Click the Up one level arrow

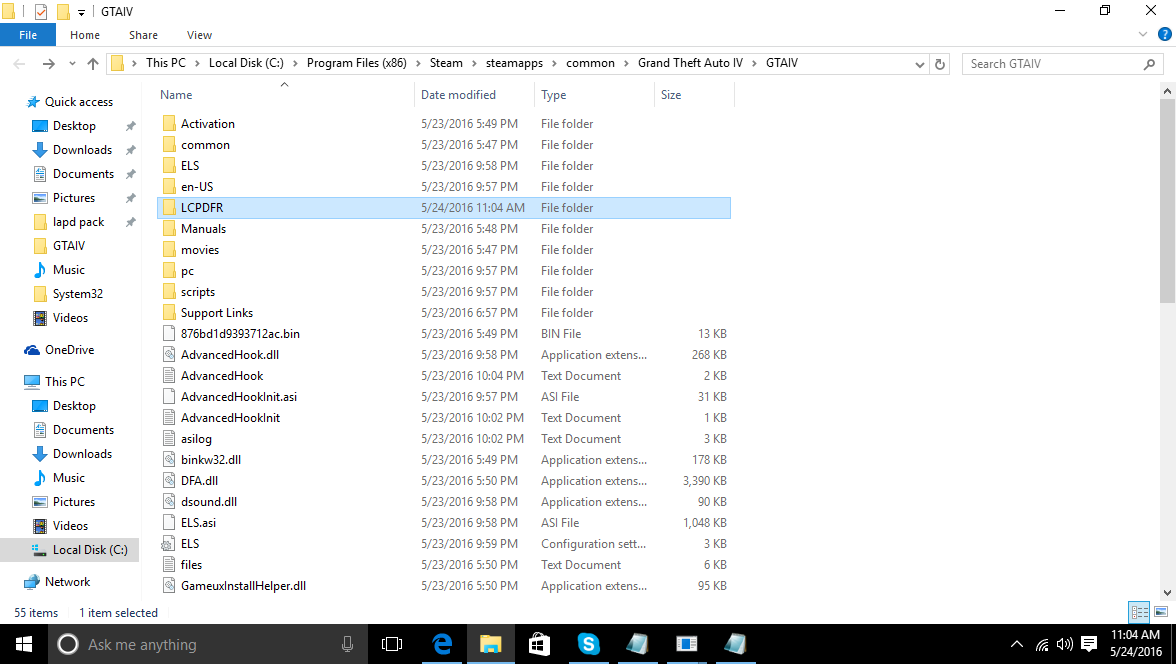[x=93, y=64]
